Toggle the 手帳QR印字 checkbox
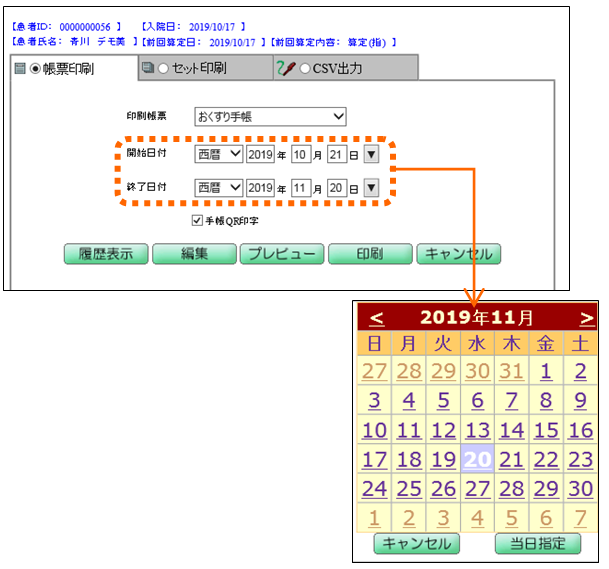This screenshot has height=569, width=609. [197, 220]
